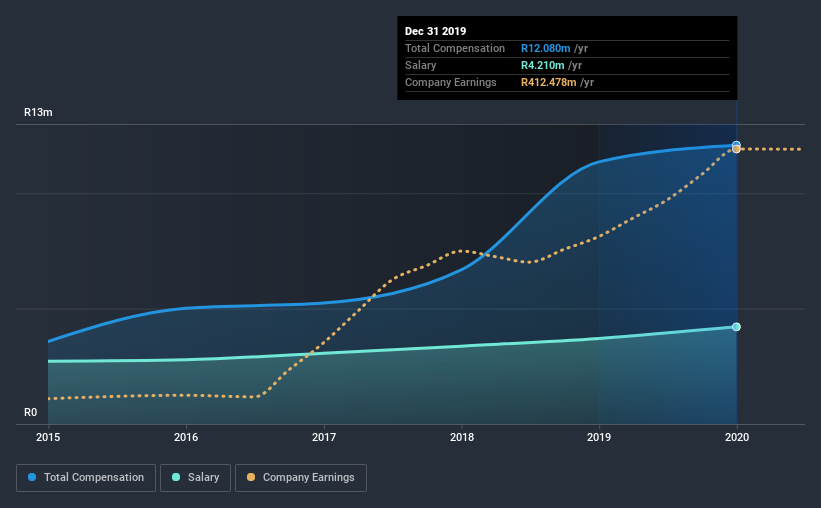Click the 2017 x-axis label

324,437
